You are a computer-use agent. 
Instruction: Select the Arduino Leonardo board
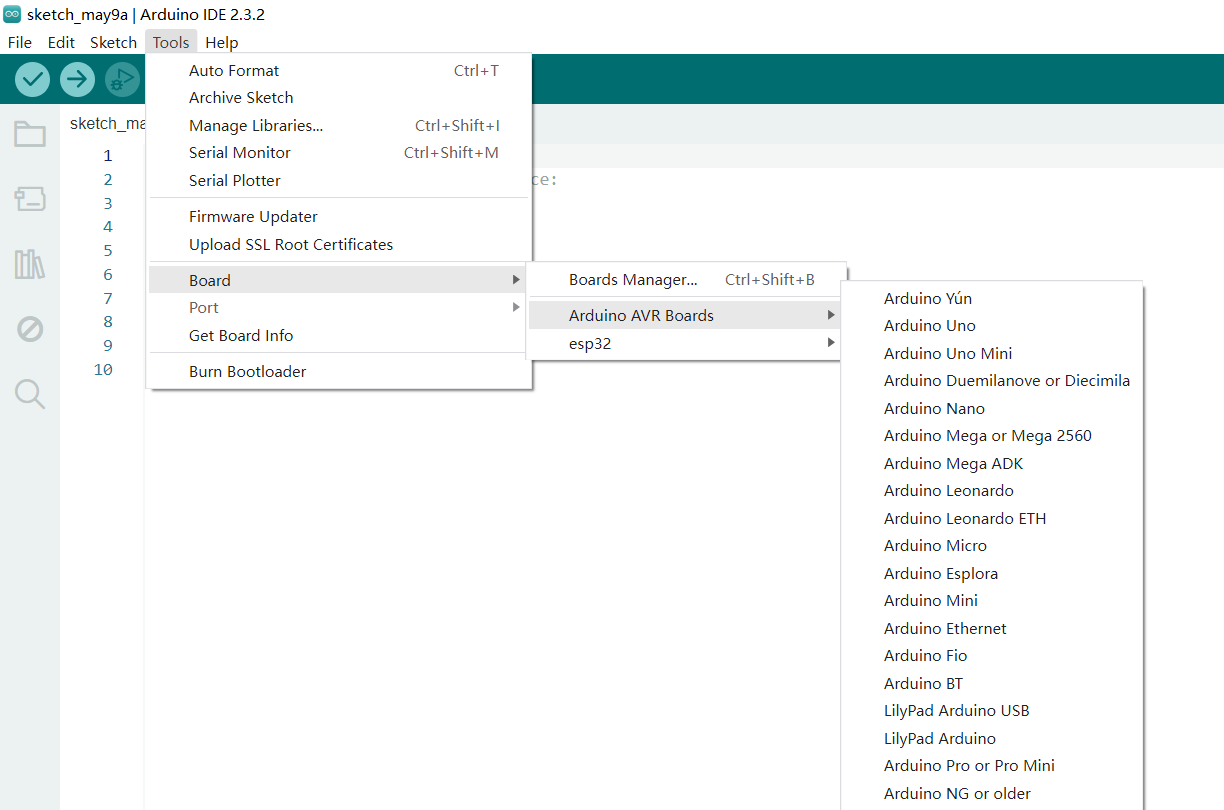click(x=991, y=491)
